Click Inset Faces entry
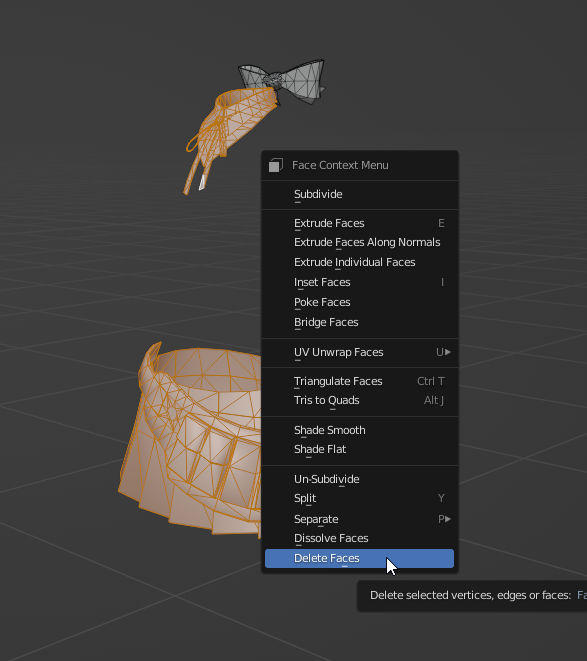Image resolution: width=587 pixels, height=661 pixels. click(359, 282)
